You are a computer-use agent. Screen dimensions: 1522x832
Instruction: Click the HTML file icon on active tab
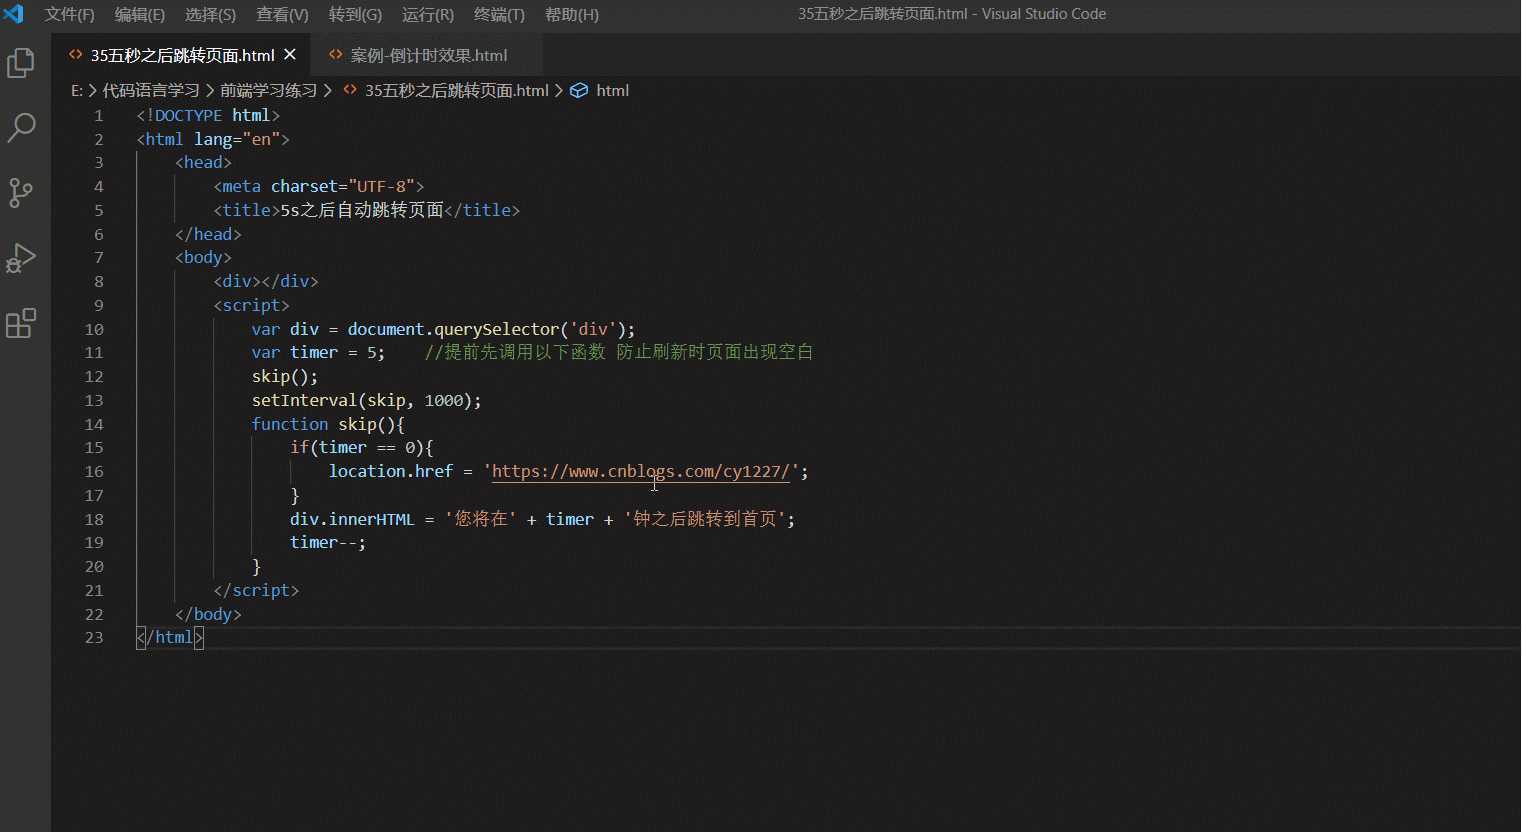tap(75, 55)
